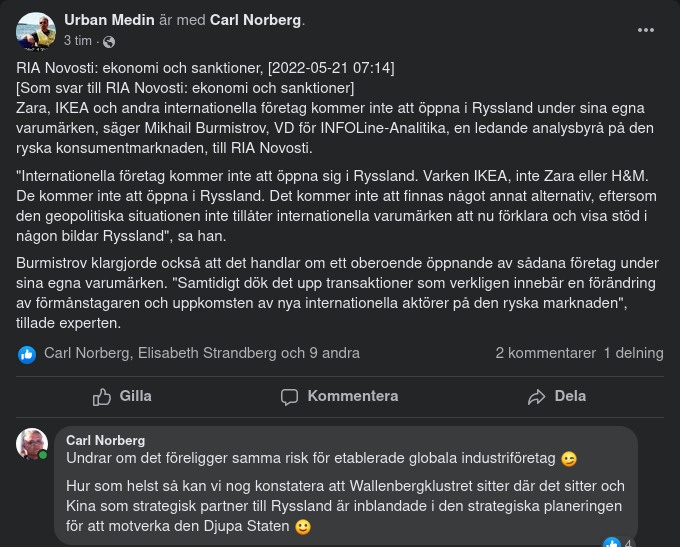Open the three-dot post options menu

point(646,30)
